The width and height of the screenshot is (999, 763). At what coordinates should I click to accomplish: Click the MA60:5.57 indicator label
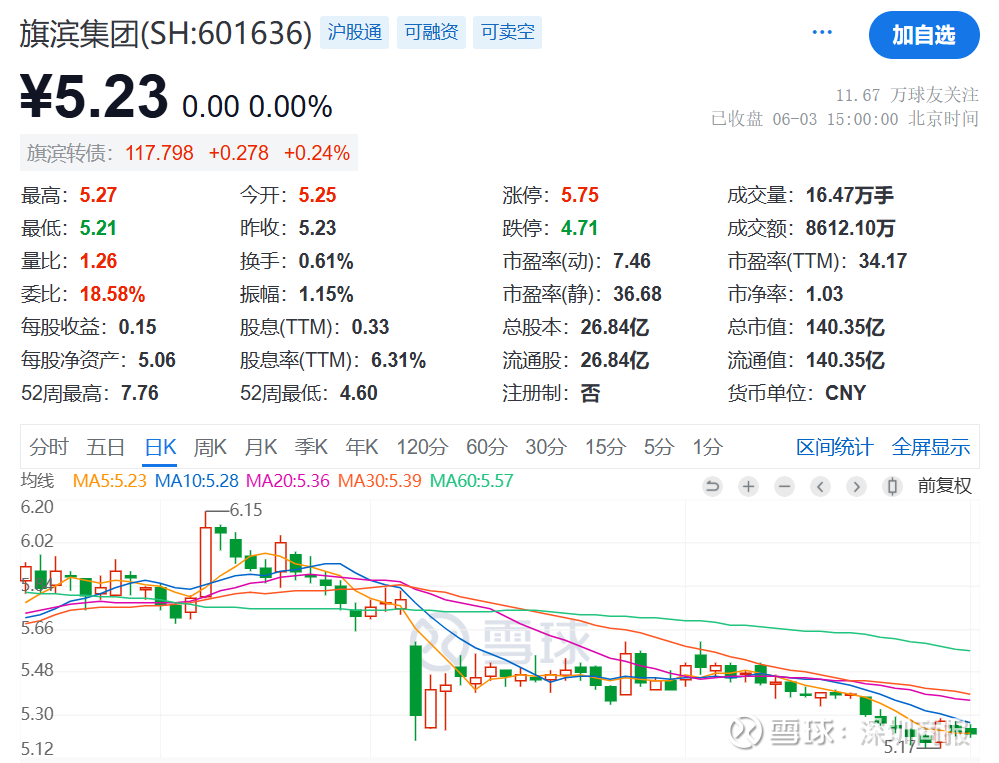coord(471,481)
